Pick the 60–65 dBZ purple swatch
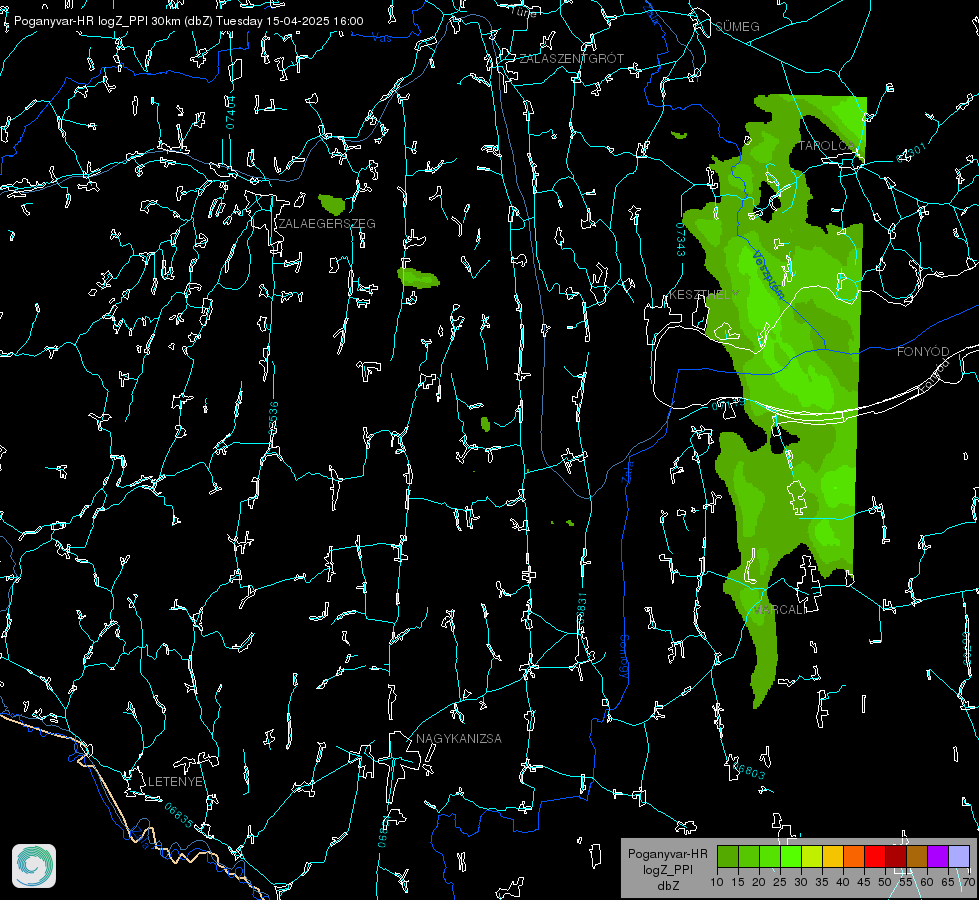Viewport: 979px width, 900px height. point(938,856)
